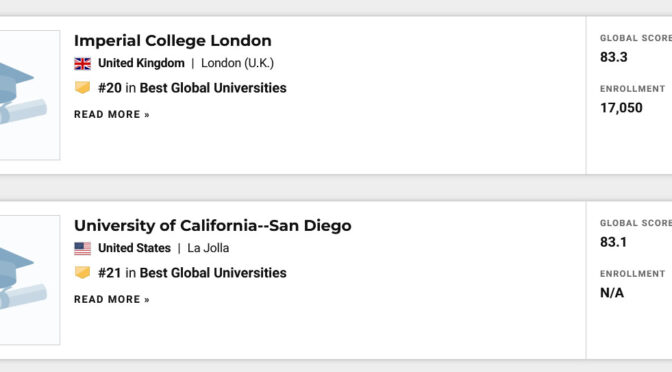Click Imperial College London graduation cap thumbnail

tap(30, 95)
